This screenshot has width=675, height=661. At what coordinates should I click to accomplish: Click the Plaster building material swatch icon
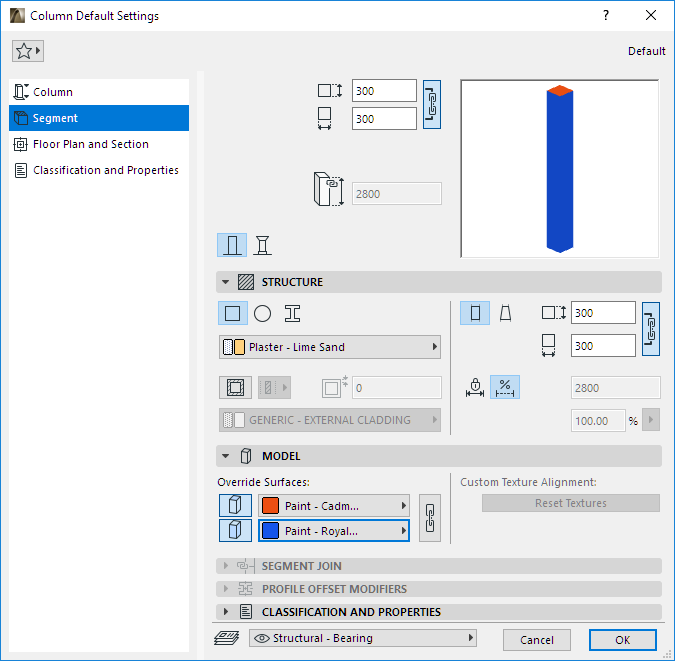pos(234,347)
